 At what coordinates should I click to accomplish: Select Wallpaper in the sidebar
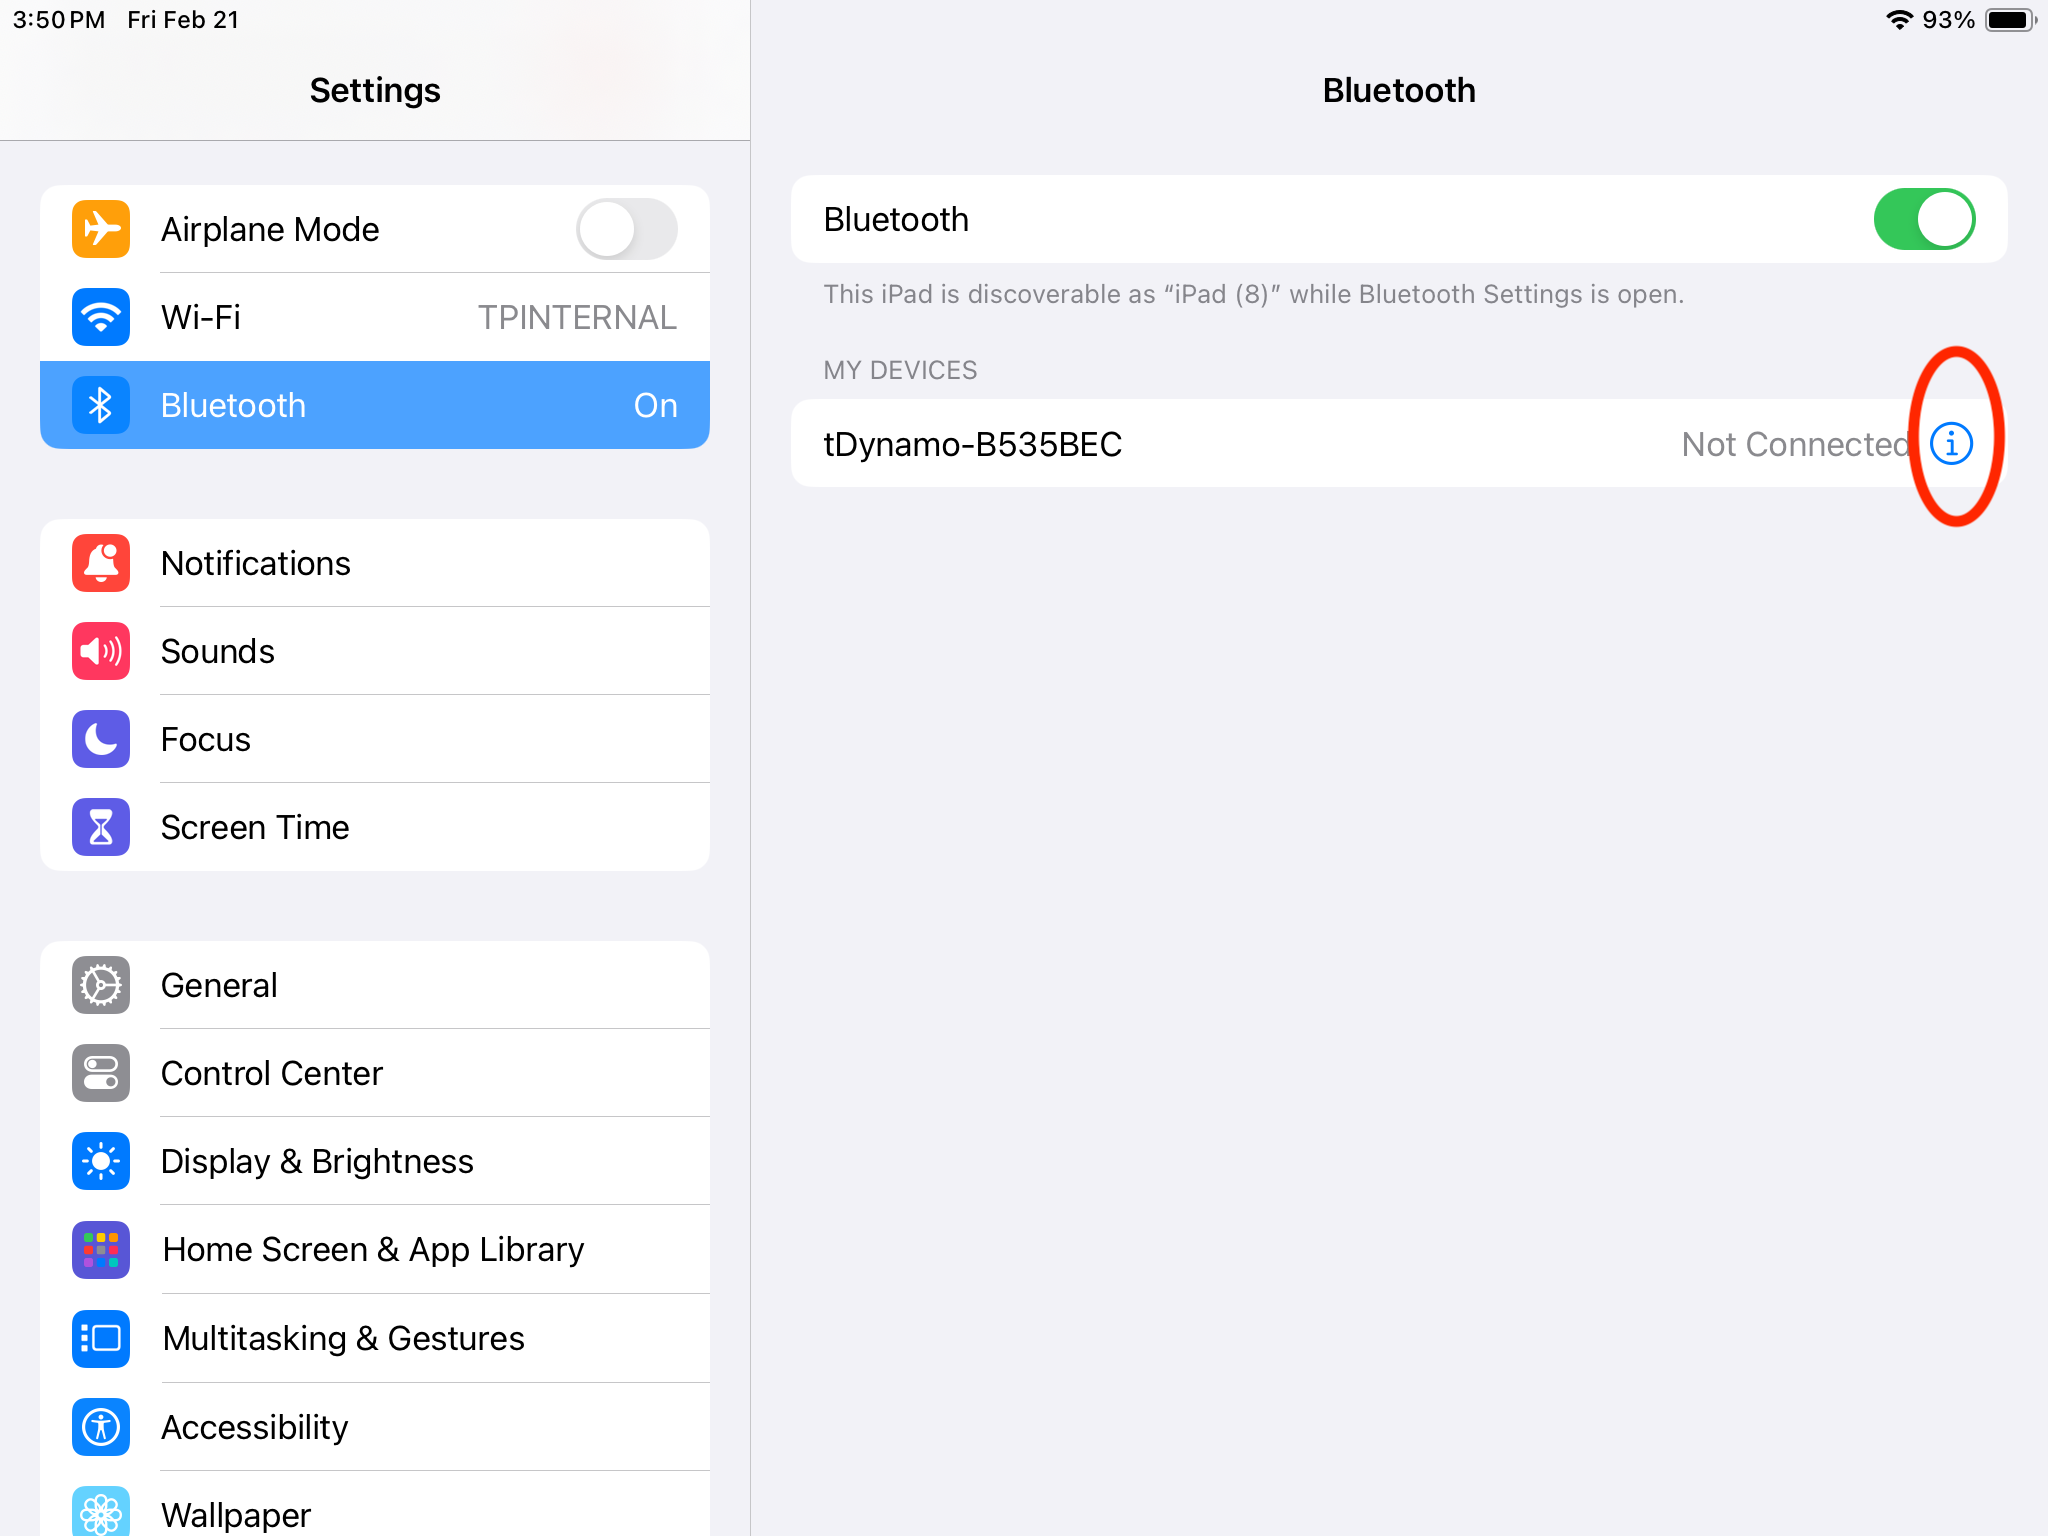pyautogui.click(x=236, y=1513)
